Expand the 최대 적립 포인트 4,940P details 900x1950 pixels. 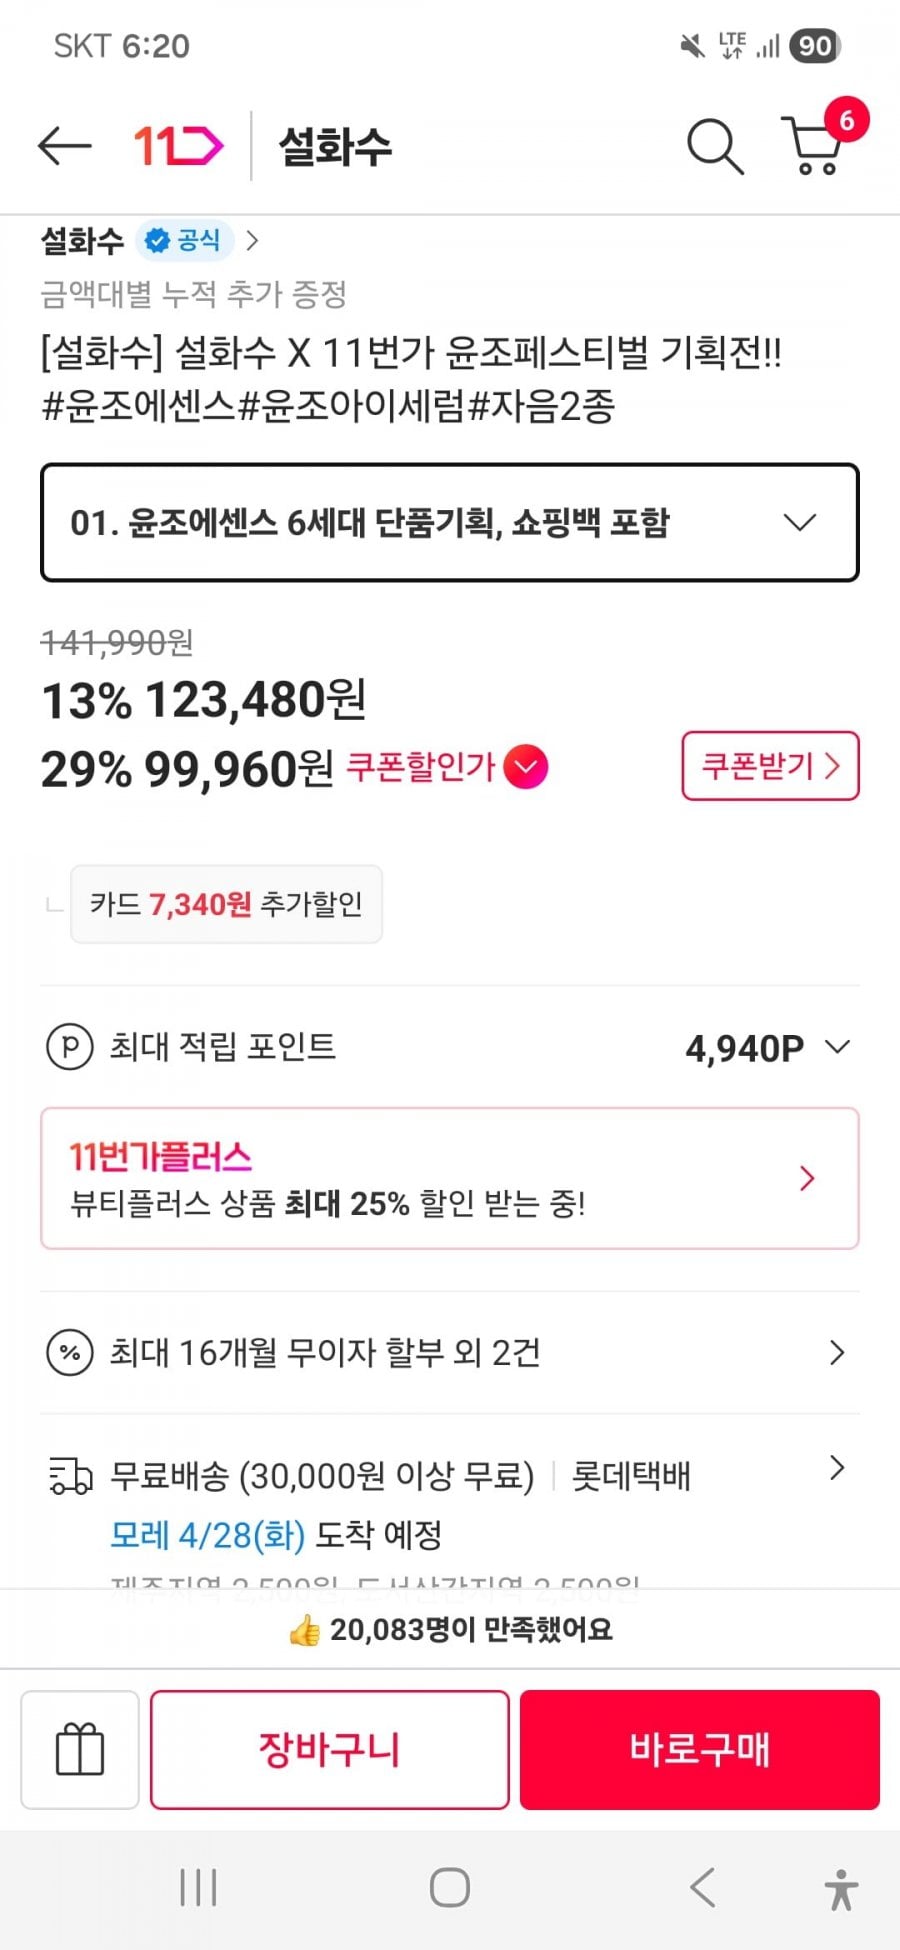click(836, 1047)
